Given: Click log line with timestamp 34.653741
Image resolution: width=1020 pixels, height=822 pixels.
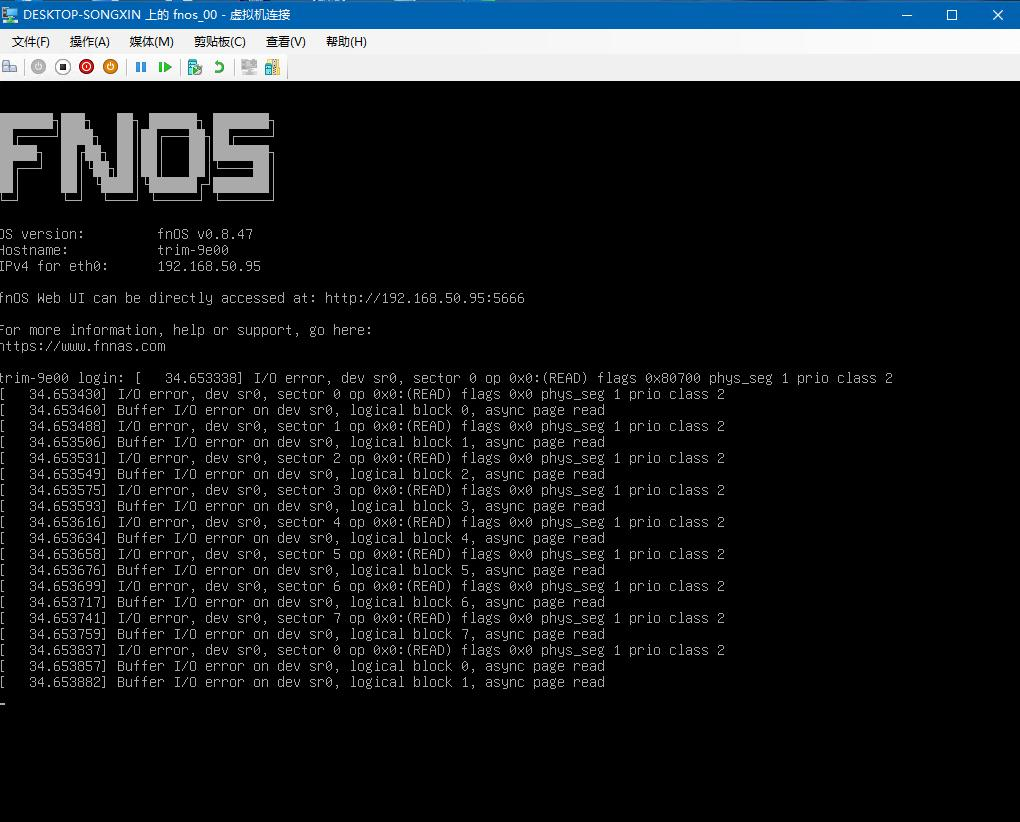Looking at the screenshot, I should (362, 618).
